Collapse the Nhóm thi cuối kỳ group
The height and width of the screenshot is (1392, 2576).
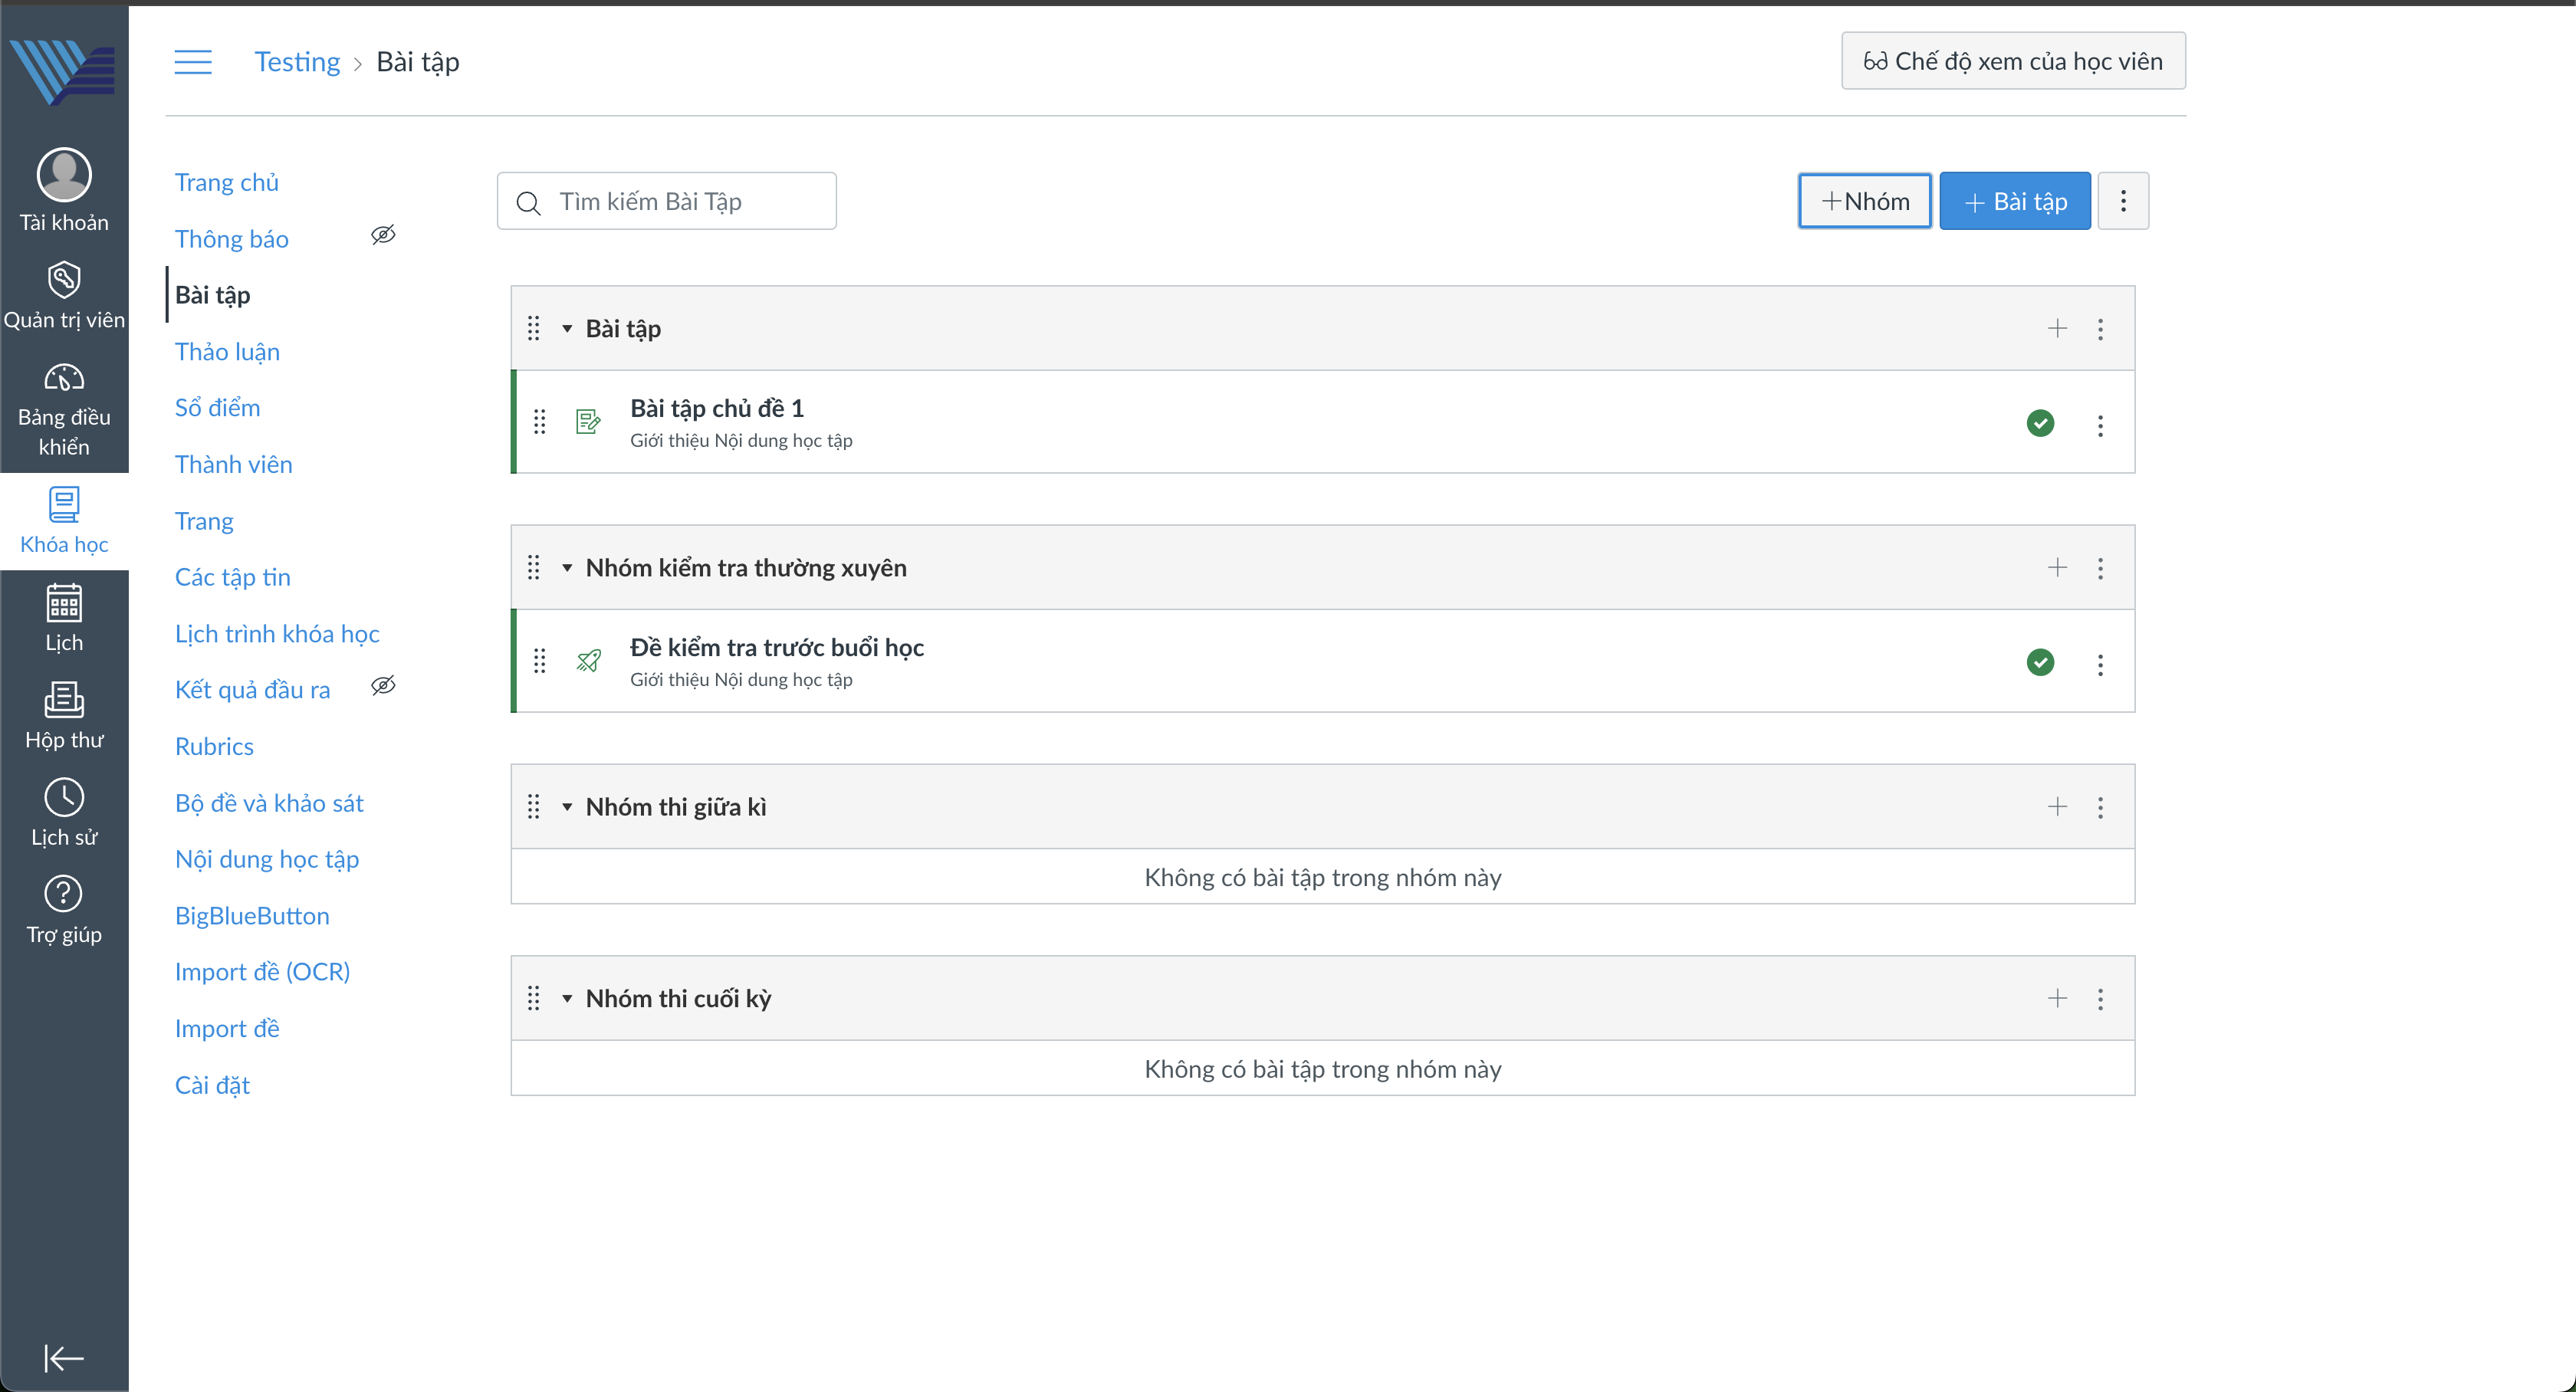click(567, 999)
